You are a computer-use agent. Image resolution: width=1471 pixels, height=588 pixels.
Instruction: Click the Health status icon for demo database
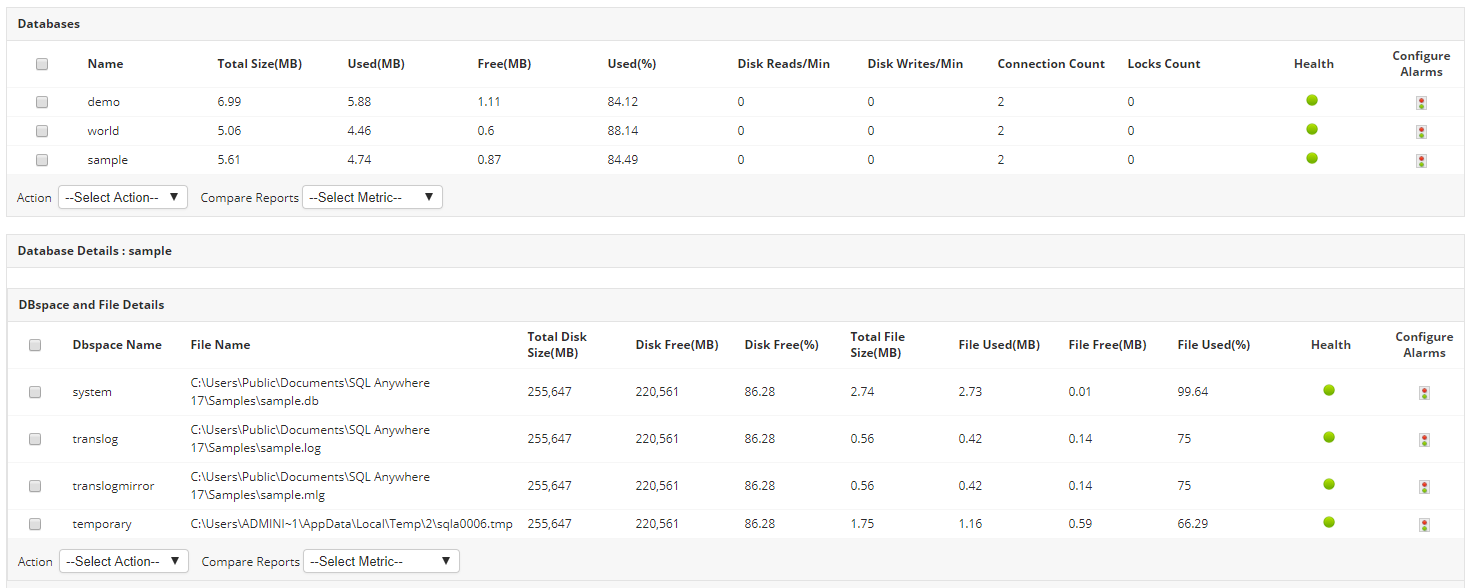click(x=1312, y=101)
